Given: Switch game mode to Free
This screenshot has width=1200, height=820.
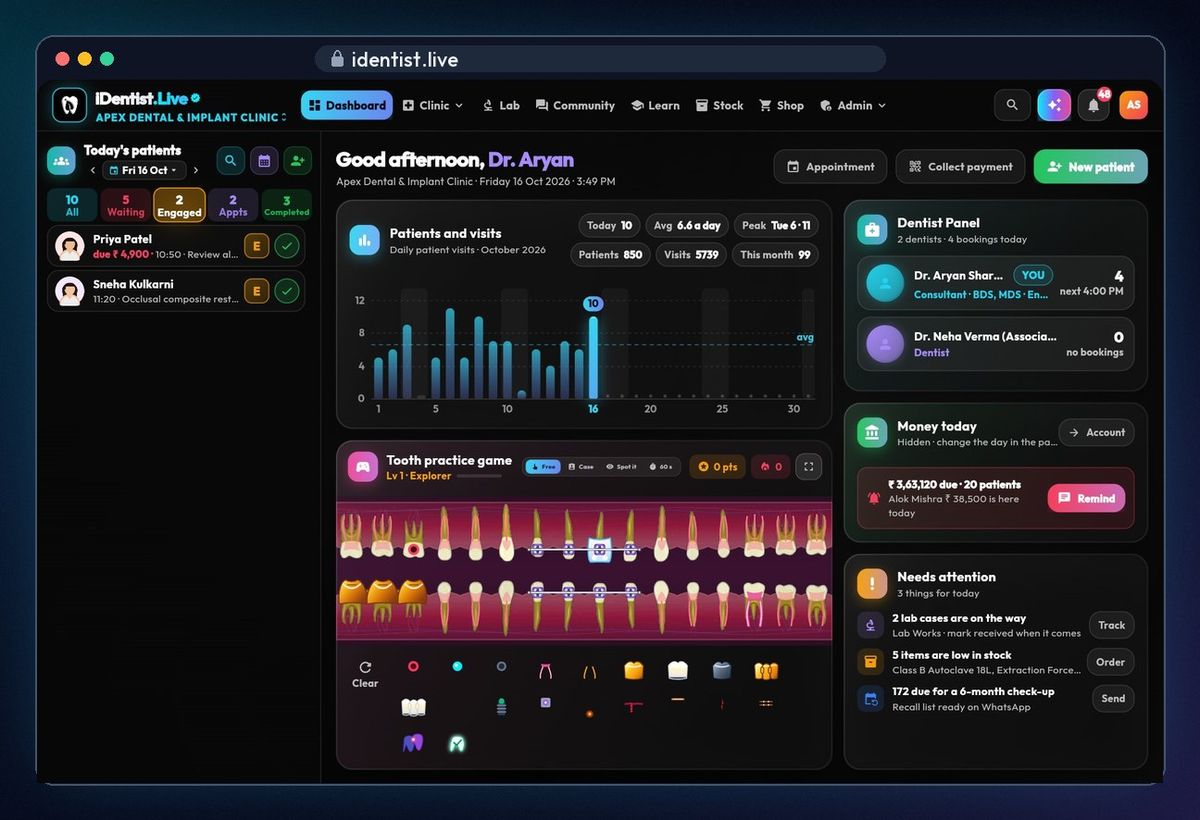Looking at the screenshot, I should pos(542,466).
